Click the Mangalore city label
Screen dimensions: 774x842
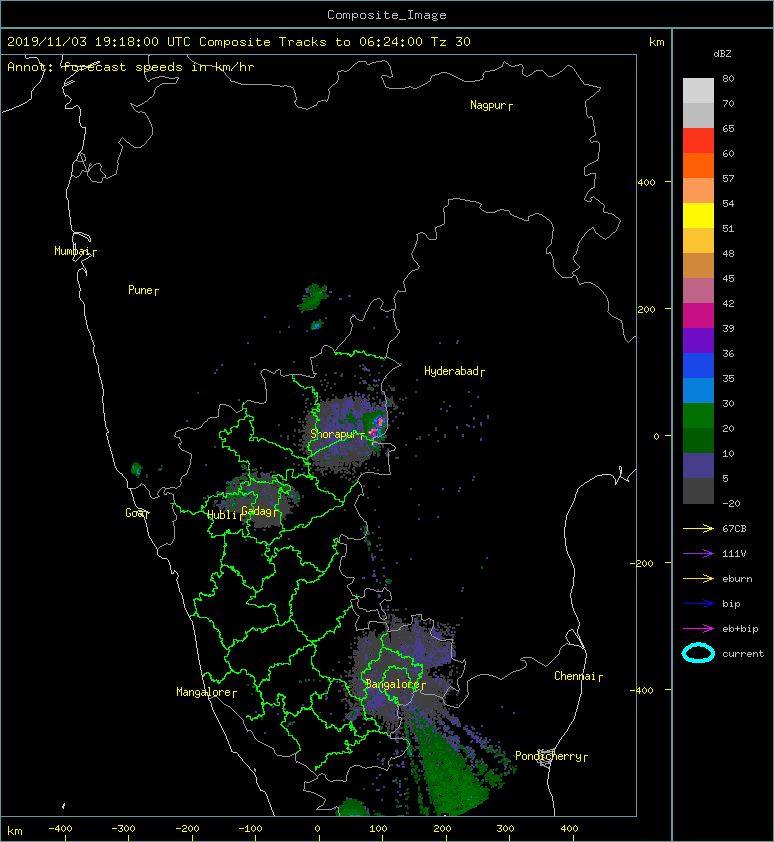point(206,692)
